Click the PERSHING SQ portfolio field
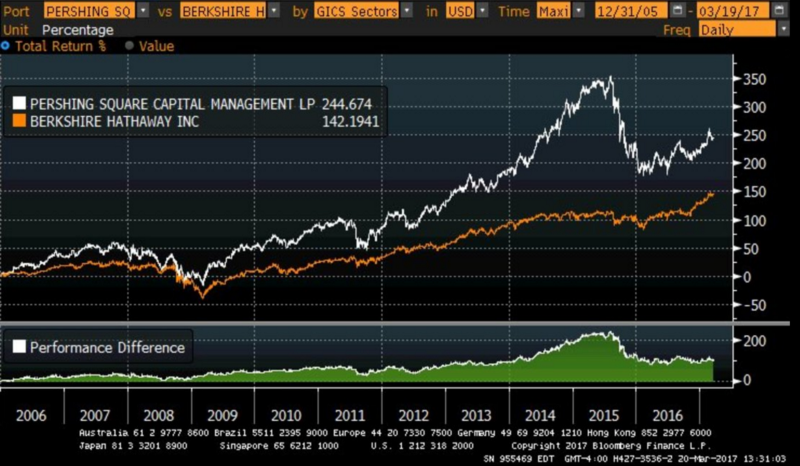This screenshot has height=466, width=800. pos(90,11)
